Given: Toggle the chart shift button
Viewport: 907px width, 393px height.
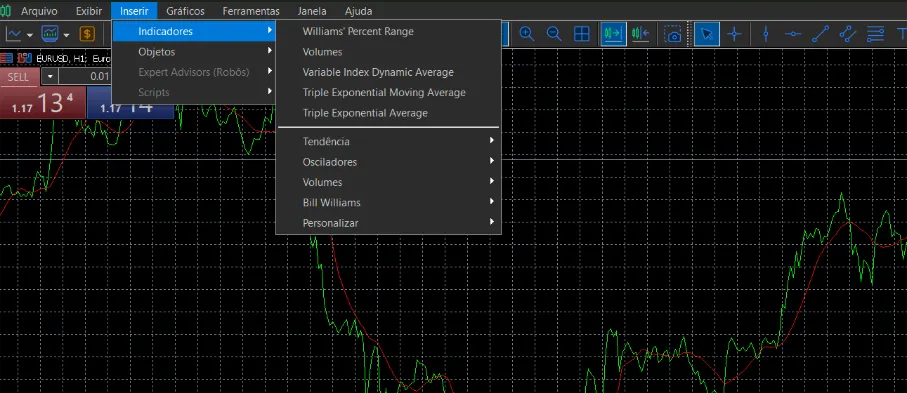Looking at the screenshot, I should (x=640, y=34).
